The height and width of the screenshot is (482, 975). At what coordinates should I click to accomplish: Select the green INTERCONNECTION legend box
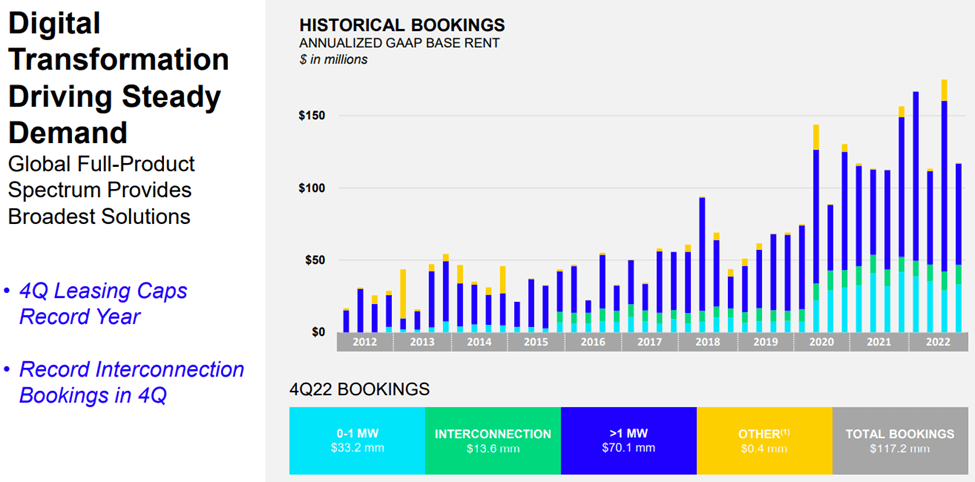coord(492,440)
